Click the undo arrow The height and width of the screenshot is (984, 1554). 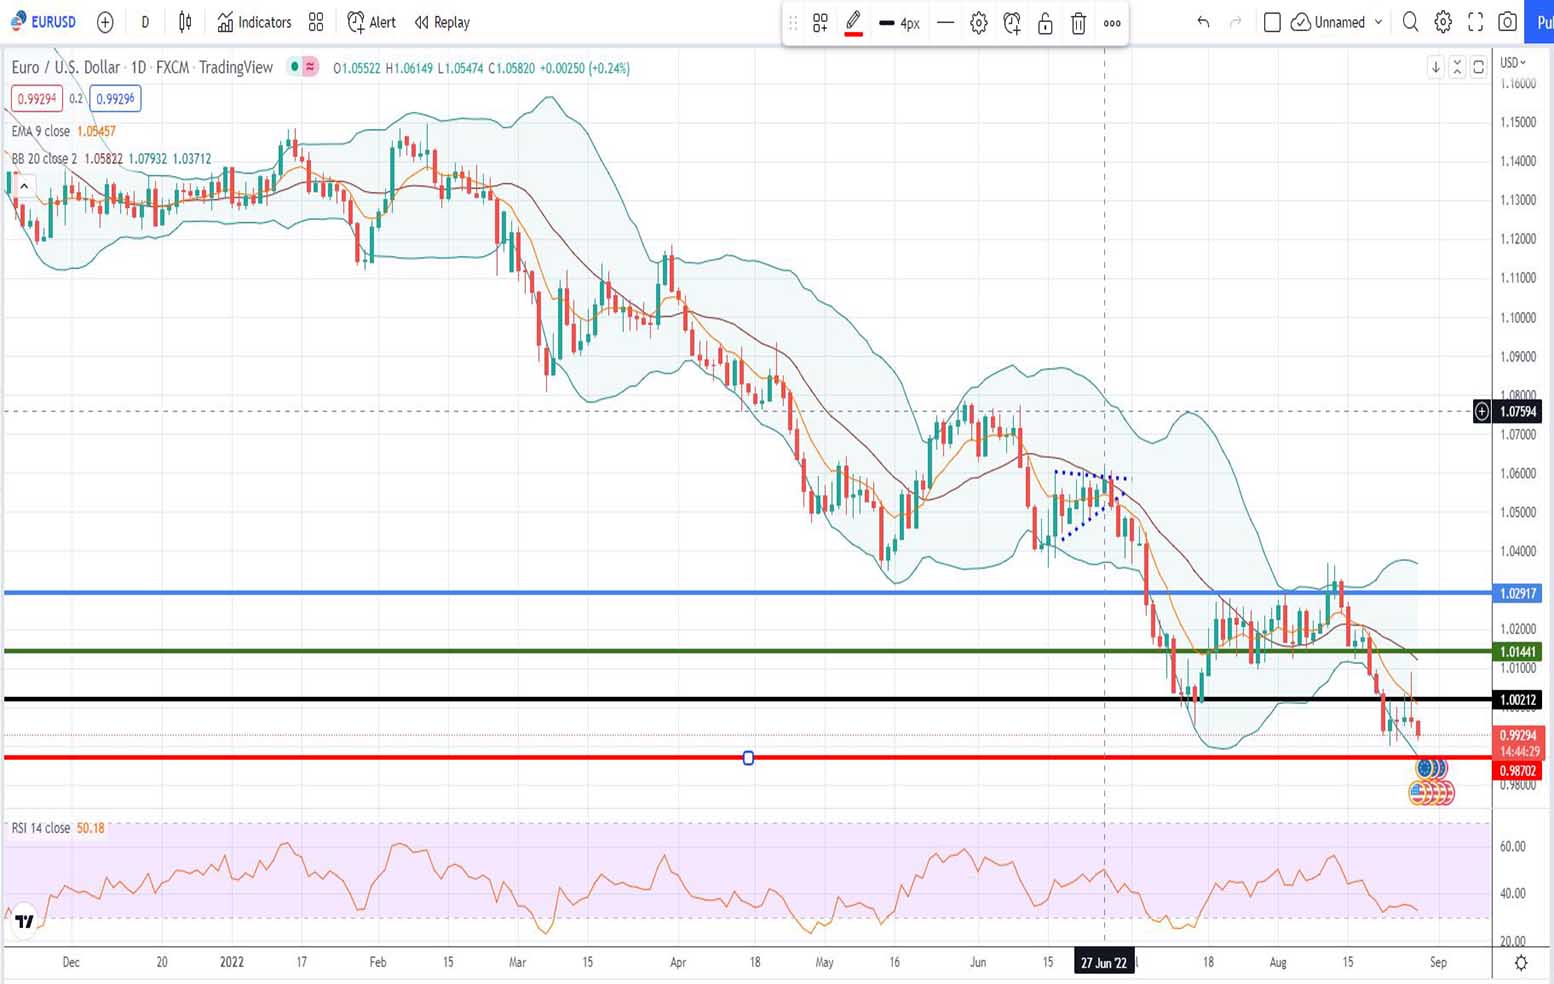point(1203,22)
